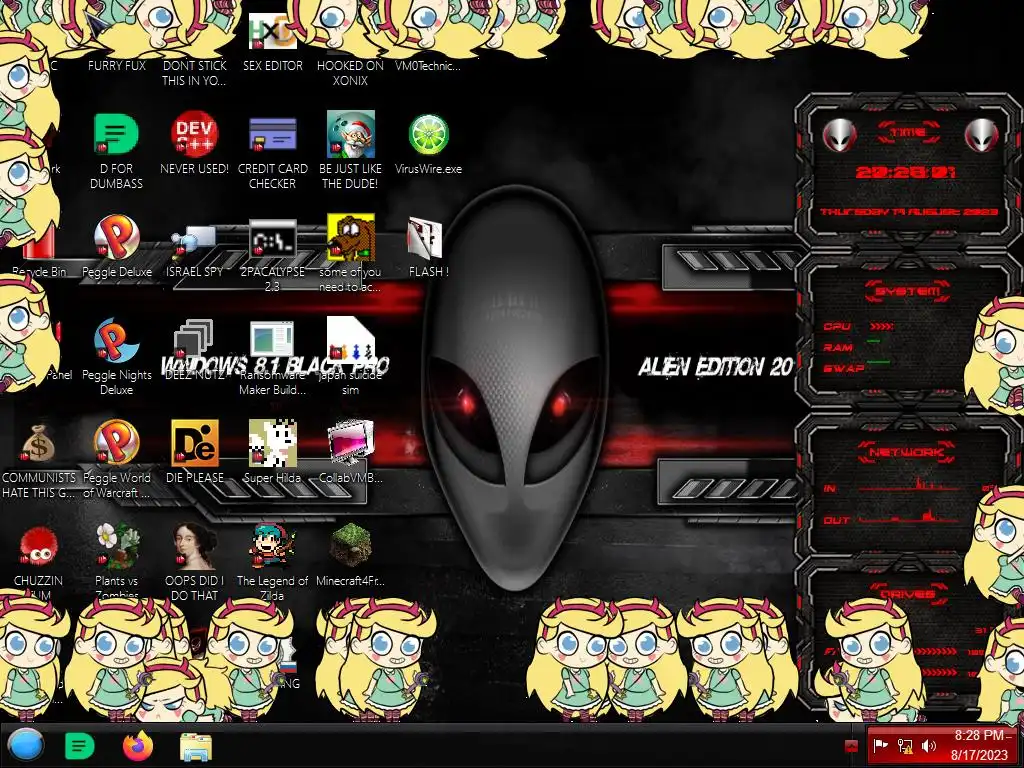Open Ransomware Maker Build... icon
Viewport: 1024px width, 768px height.
[272, 340]
